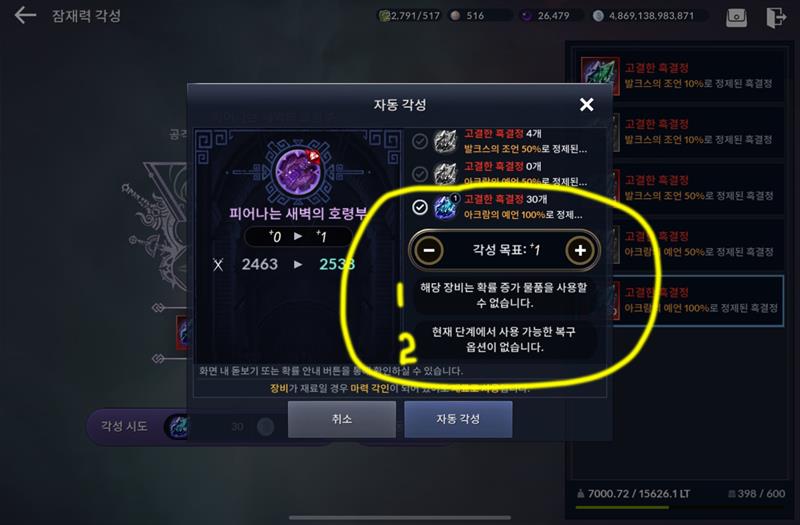Click the 각성 시도 button at bottom left
The width and height of the screenshot is (800, 525).
pyautogui.click(x=124, y=426)
